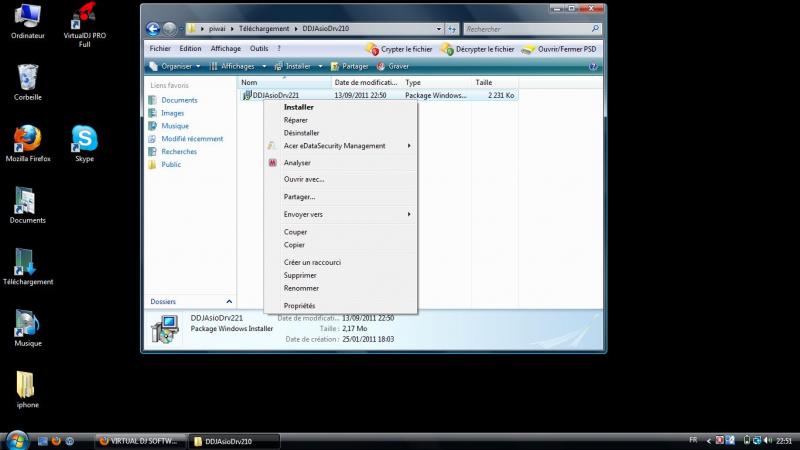Click the Décrypter le fichier button
Viewport: 800px width, 450px height.
coord(478,49)
